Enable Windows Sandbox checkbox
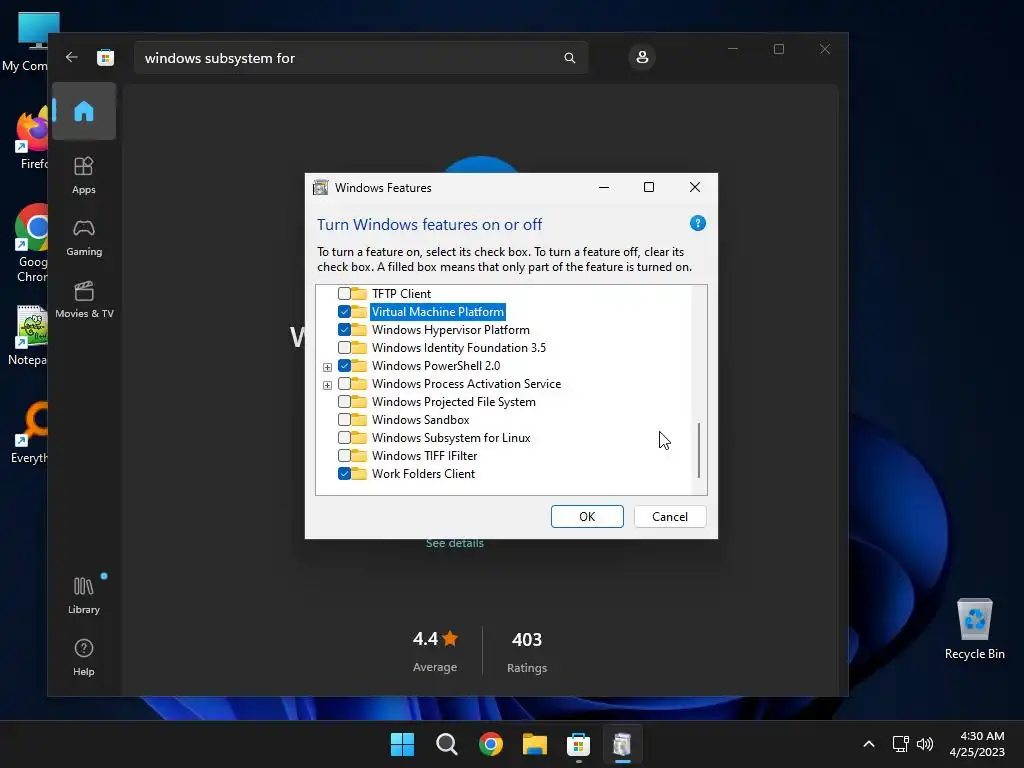Screen dimensions: 1024x768 tap(344, 419)
